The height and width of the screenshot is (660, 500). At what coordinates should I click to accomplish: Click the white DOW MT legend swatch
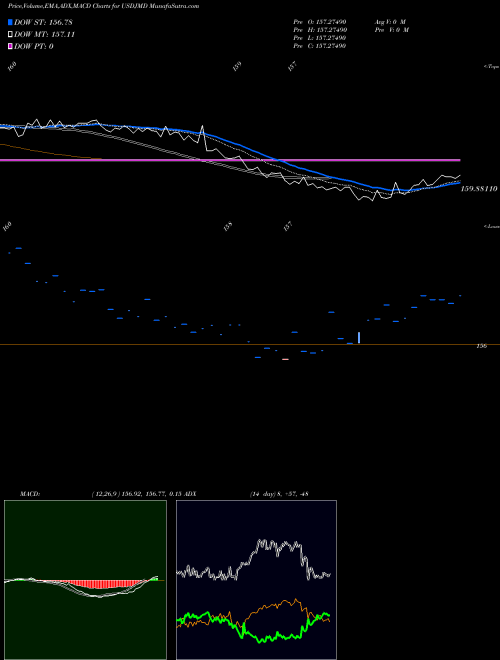click(x=10, y=35)
